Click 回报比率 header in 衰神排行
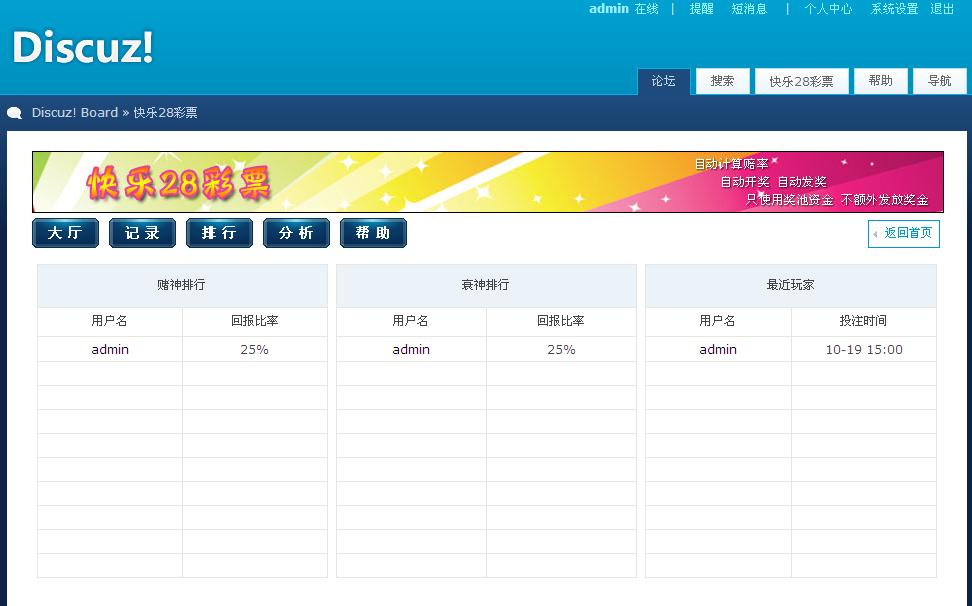Screen dimensions: 972x606 click(560, 321)
